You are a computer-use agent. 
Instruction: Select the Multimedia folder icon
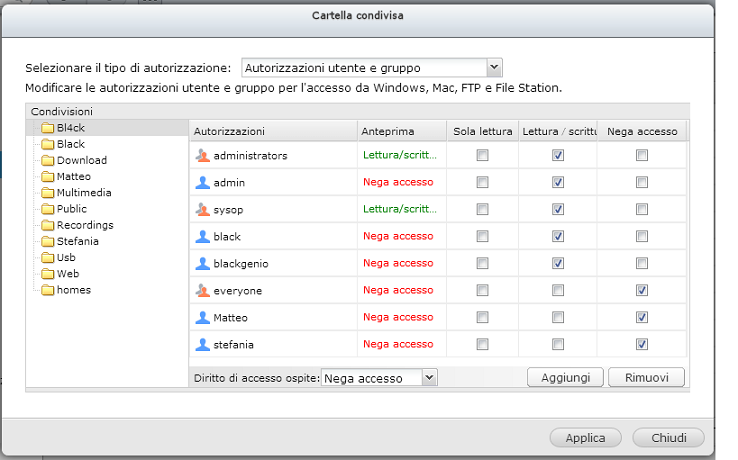pyautogui.click(x=47, y=193)
